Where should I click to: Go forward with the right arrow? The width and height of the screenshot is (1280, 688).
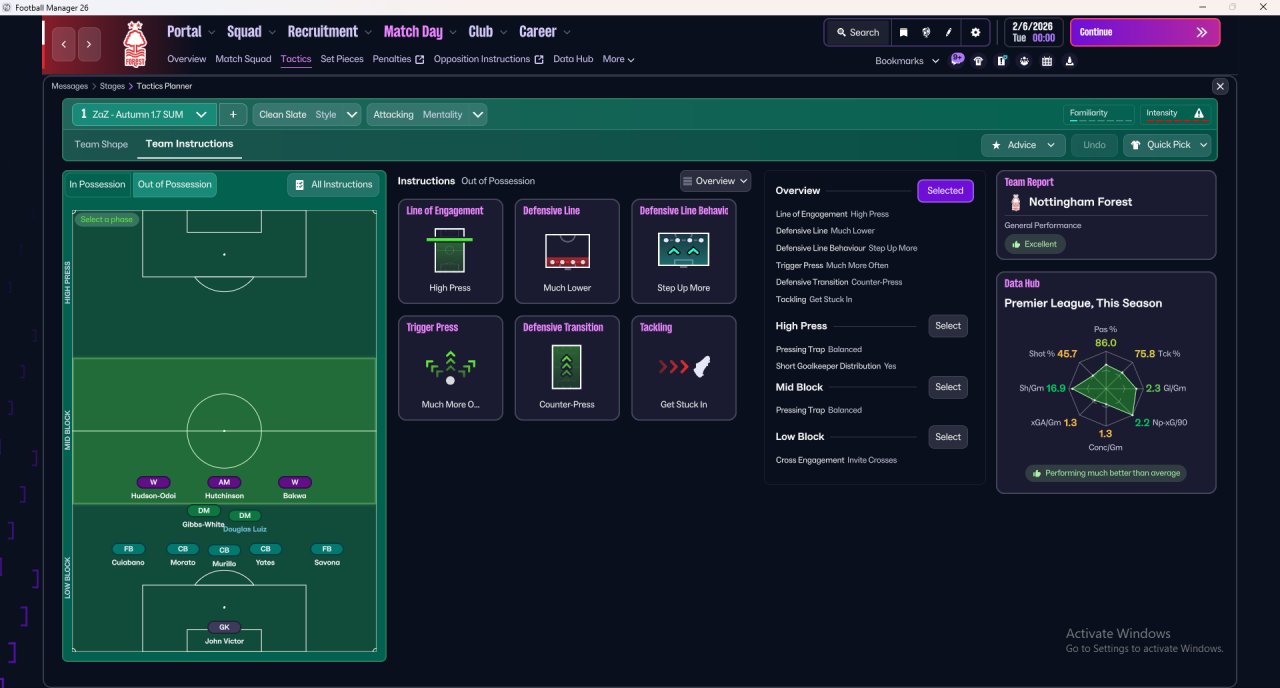point(89,44)
